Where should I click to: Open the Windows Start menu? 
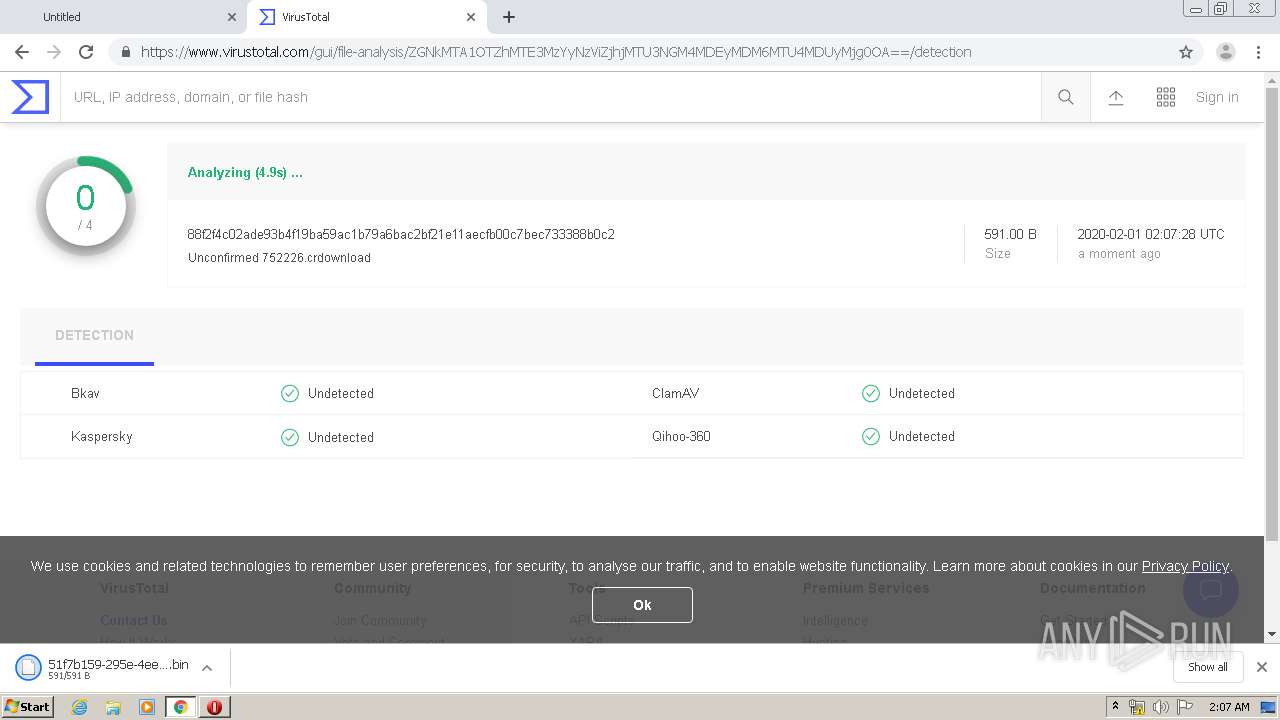click(x=28, y=707)
